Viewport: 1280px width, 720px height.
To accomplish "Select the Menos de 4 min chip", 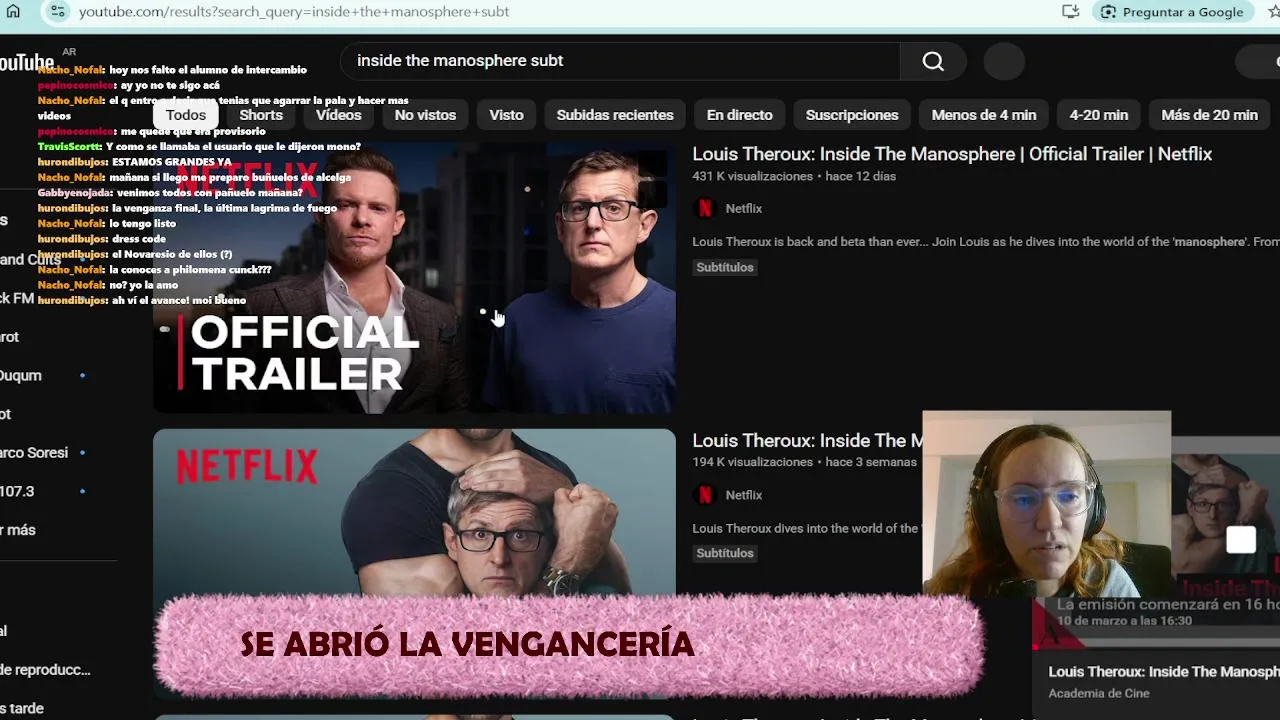I will tap(984, 115).
